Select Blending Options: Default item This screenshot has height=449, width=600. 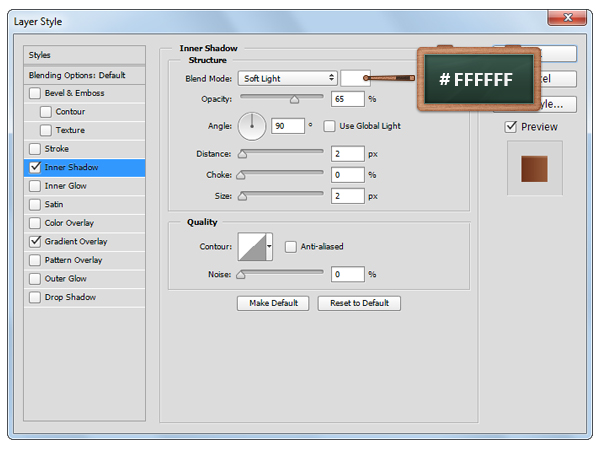pos(85,75)
